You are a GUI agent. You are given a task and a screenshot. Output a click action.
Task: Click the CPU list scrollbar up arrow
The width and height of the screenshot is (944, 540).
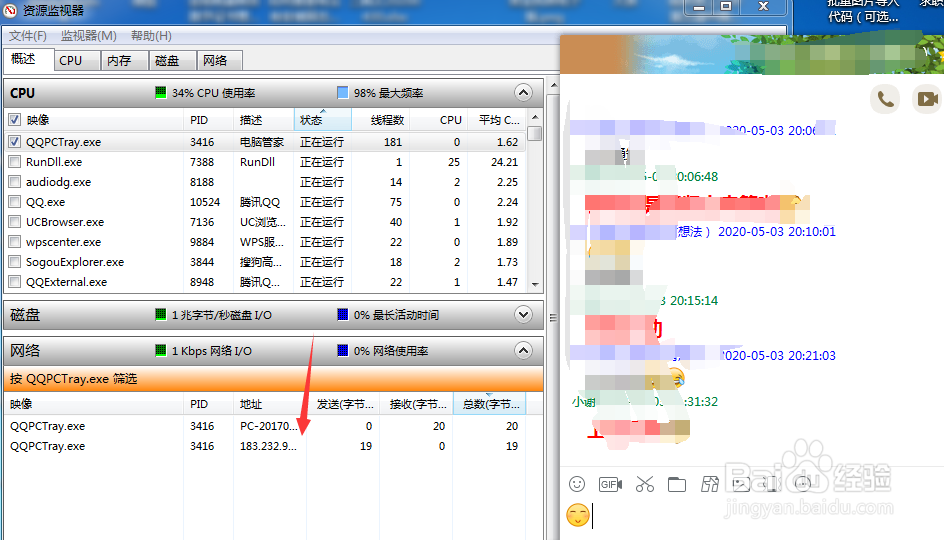535,117
